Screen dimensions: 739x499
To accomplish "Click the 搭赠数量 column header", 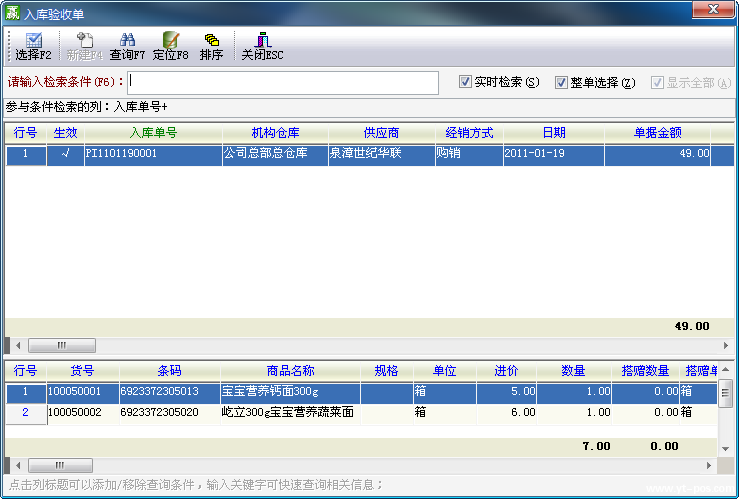I will (x=645, y=371).
